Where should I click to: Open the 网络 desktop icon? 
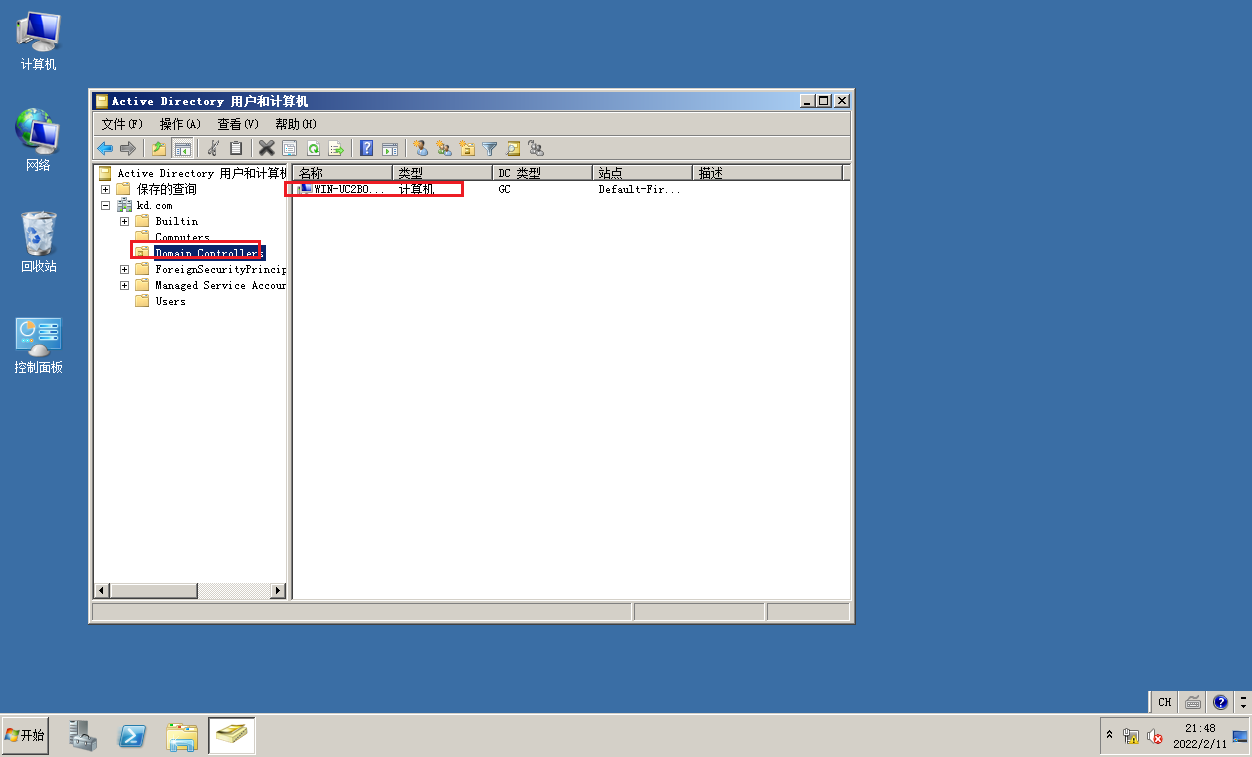pyautogui.click(x=39, y=141)
